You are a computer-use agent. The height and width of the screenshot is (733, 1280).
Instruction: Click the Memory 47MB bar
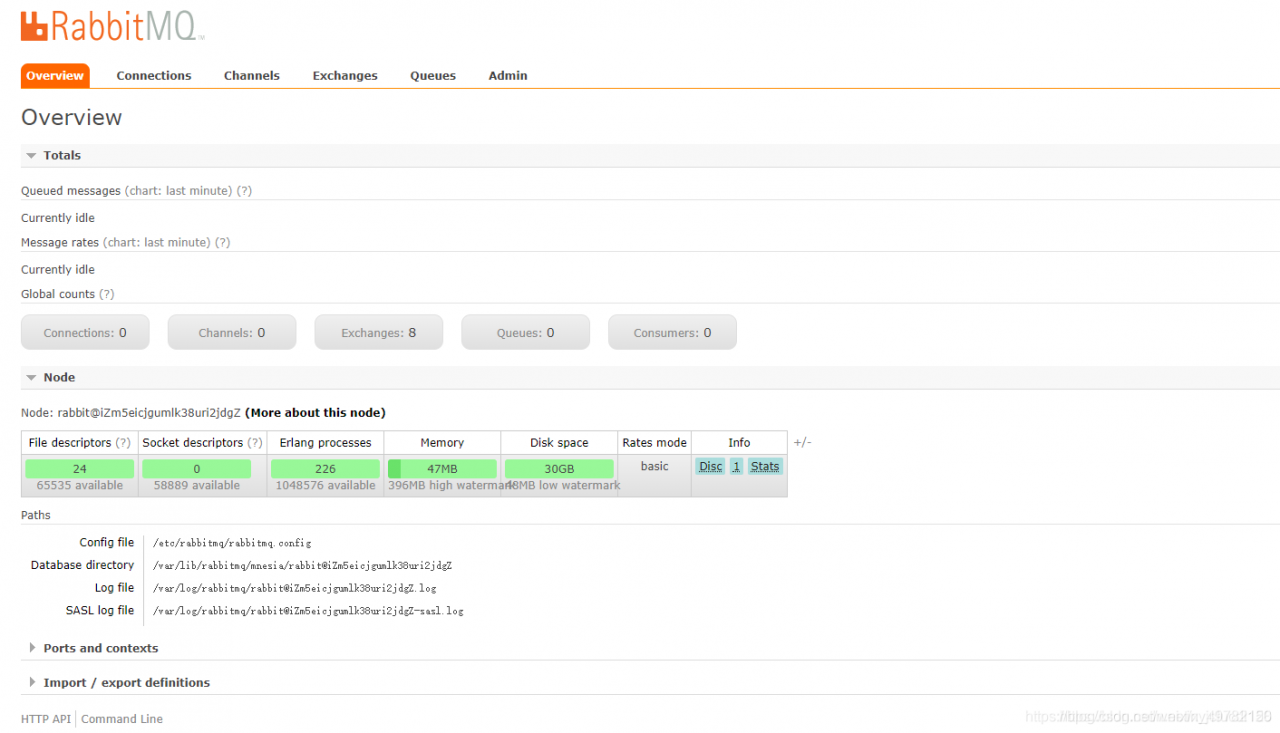click(442, 469)
